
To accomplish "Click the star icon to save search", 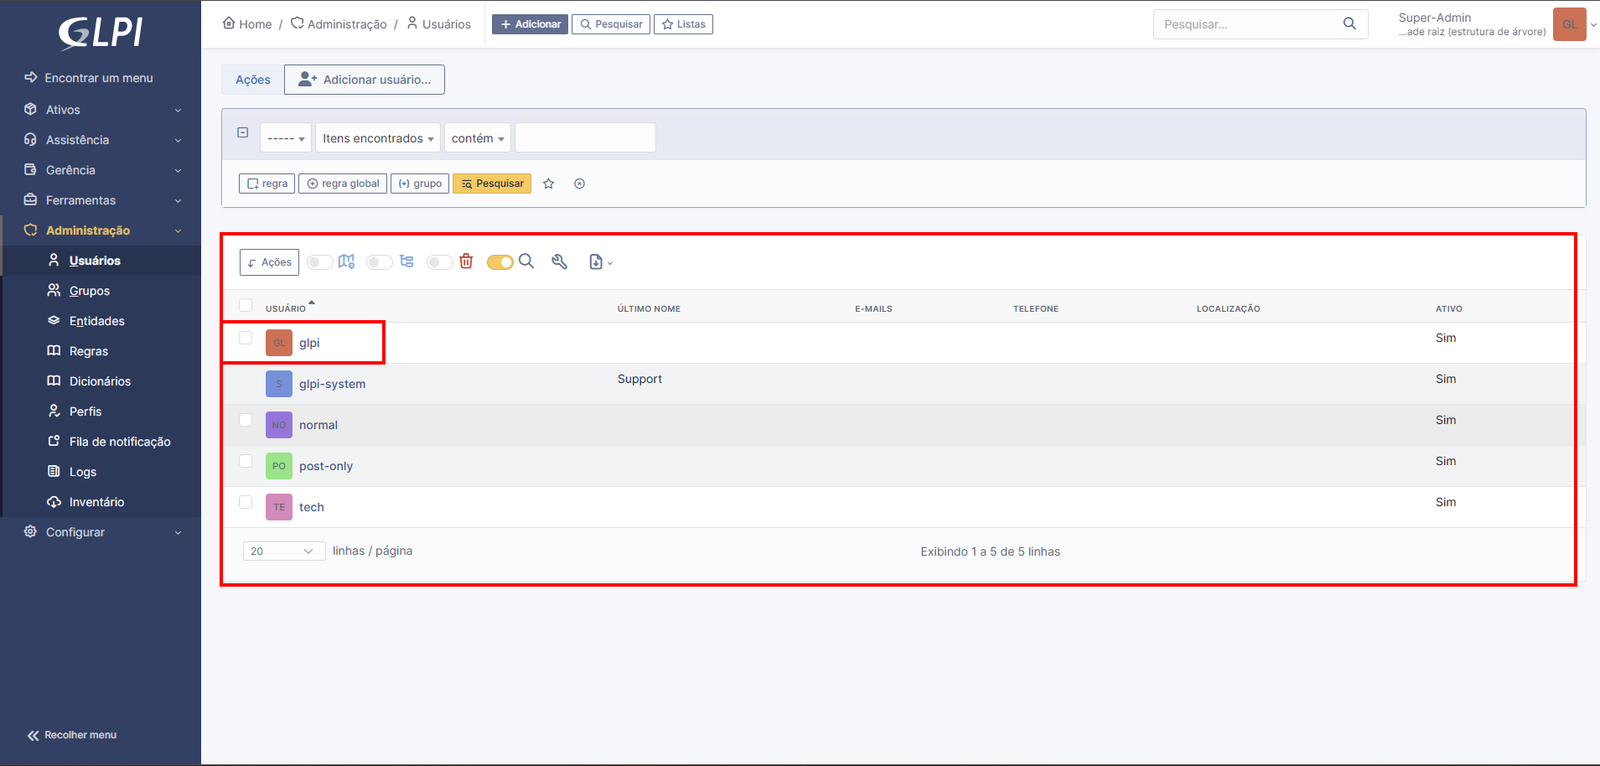I will pyautogui.click(x=548, y=184).
